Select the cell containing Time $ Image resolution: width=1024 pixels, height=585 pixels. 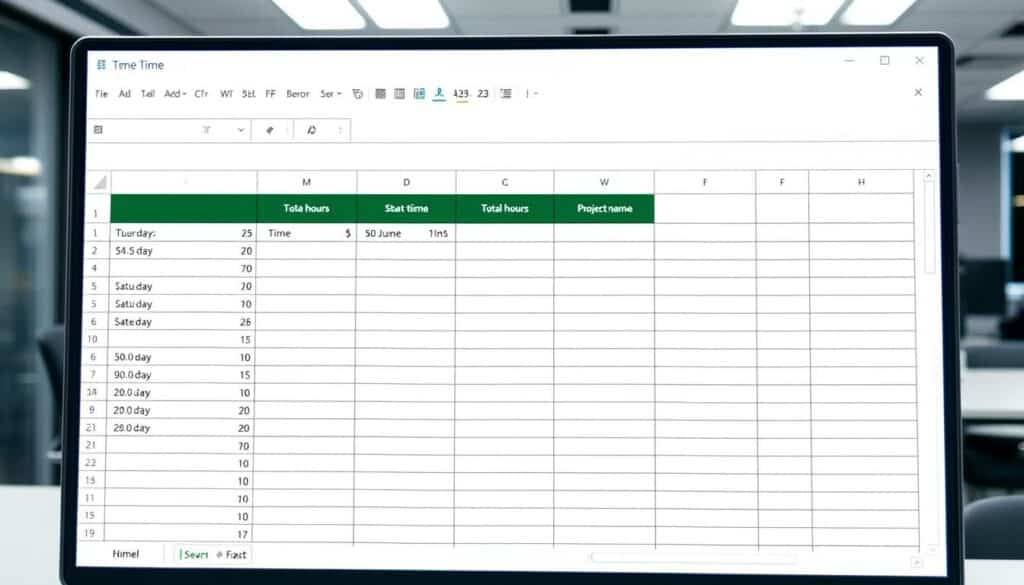pyautogui.click(x=306, y=233)
